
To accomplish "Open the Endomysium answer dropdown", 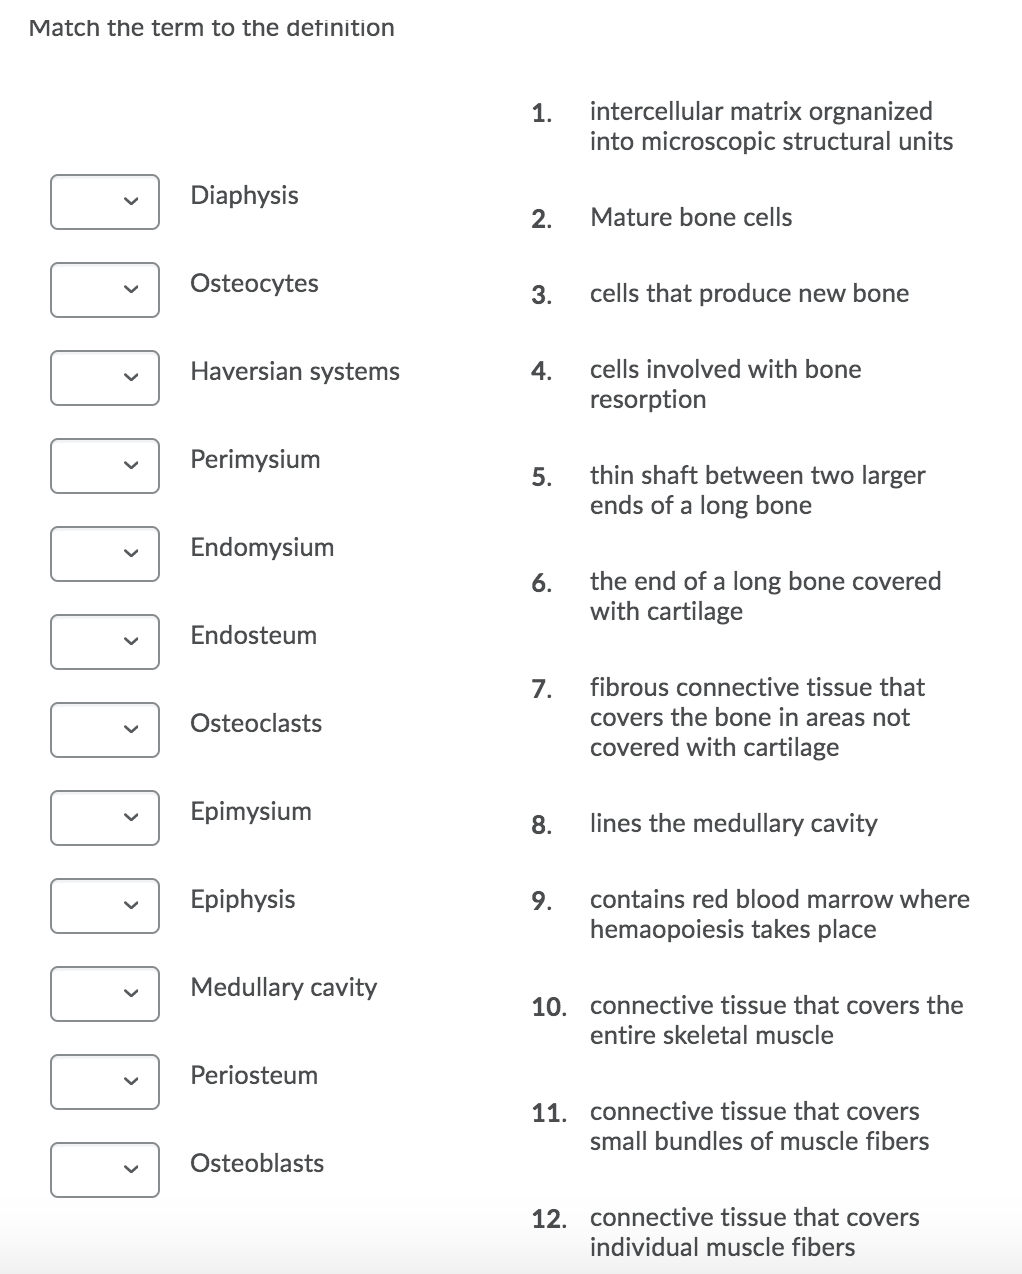I will 105,554.
